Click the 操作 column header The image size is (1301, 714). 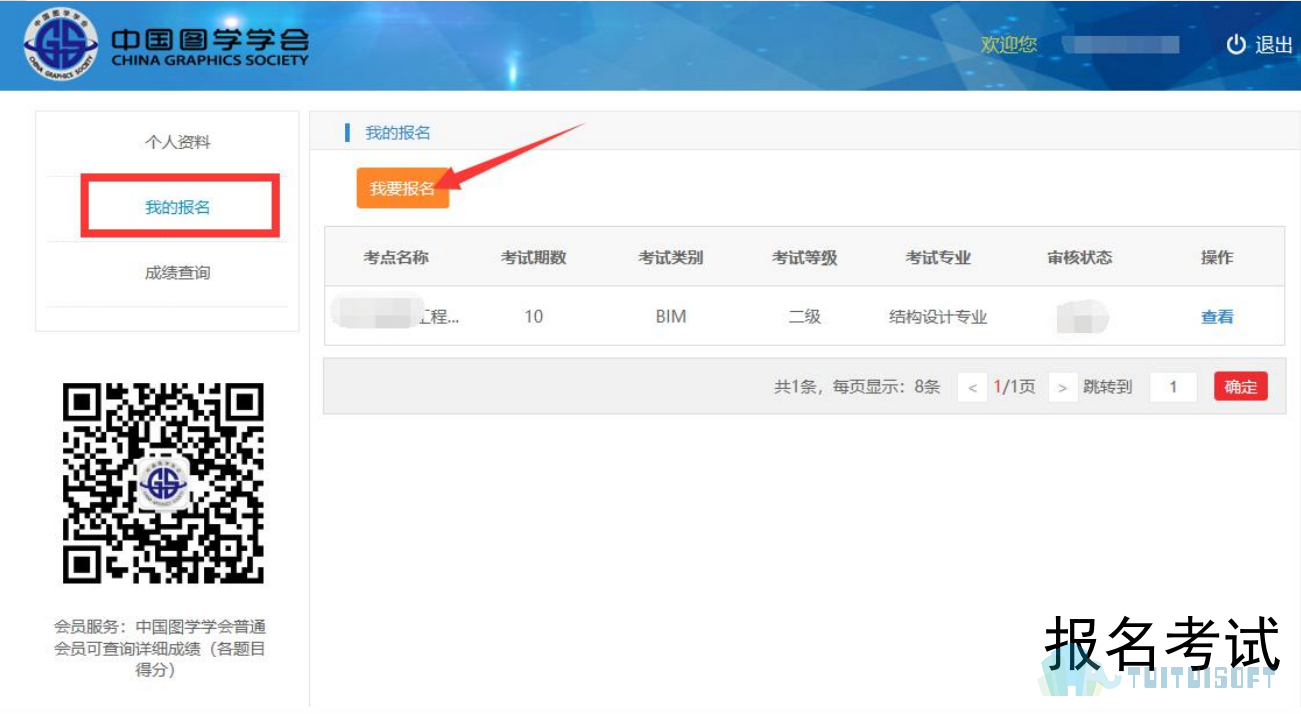(1217, 258)
